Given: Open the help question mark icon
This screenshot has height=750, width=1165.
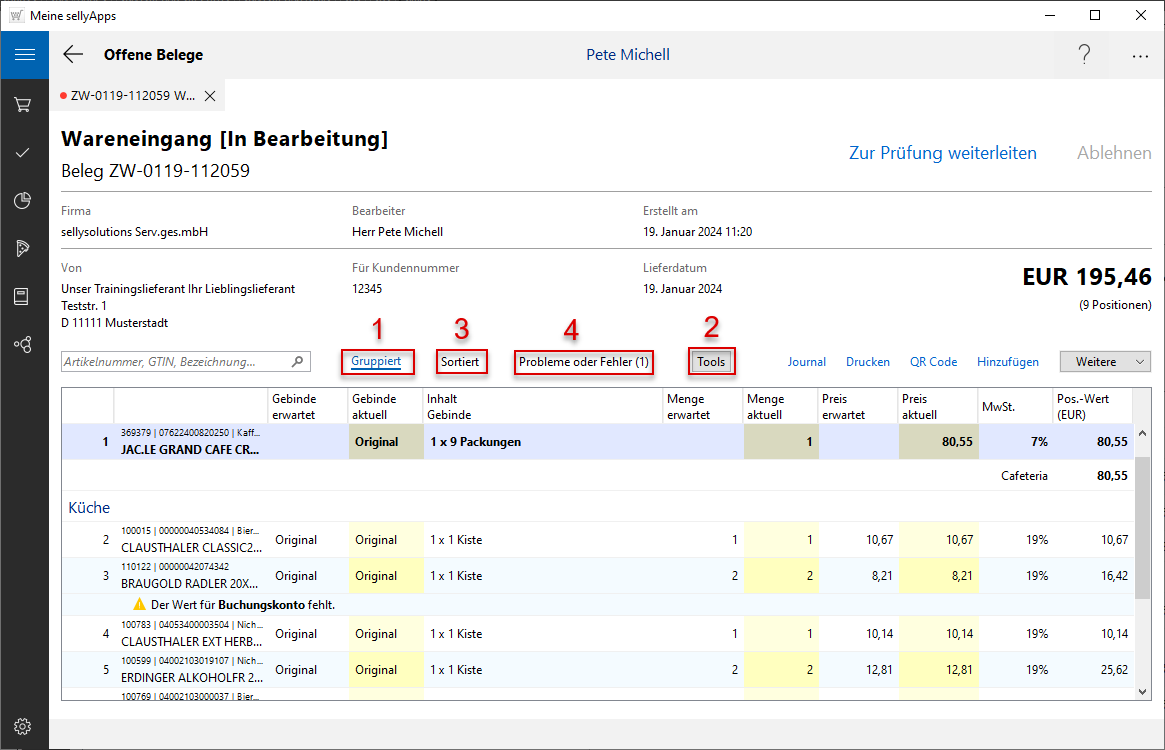Looking at the screenshot, I should tap(1084, 55).
